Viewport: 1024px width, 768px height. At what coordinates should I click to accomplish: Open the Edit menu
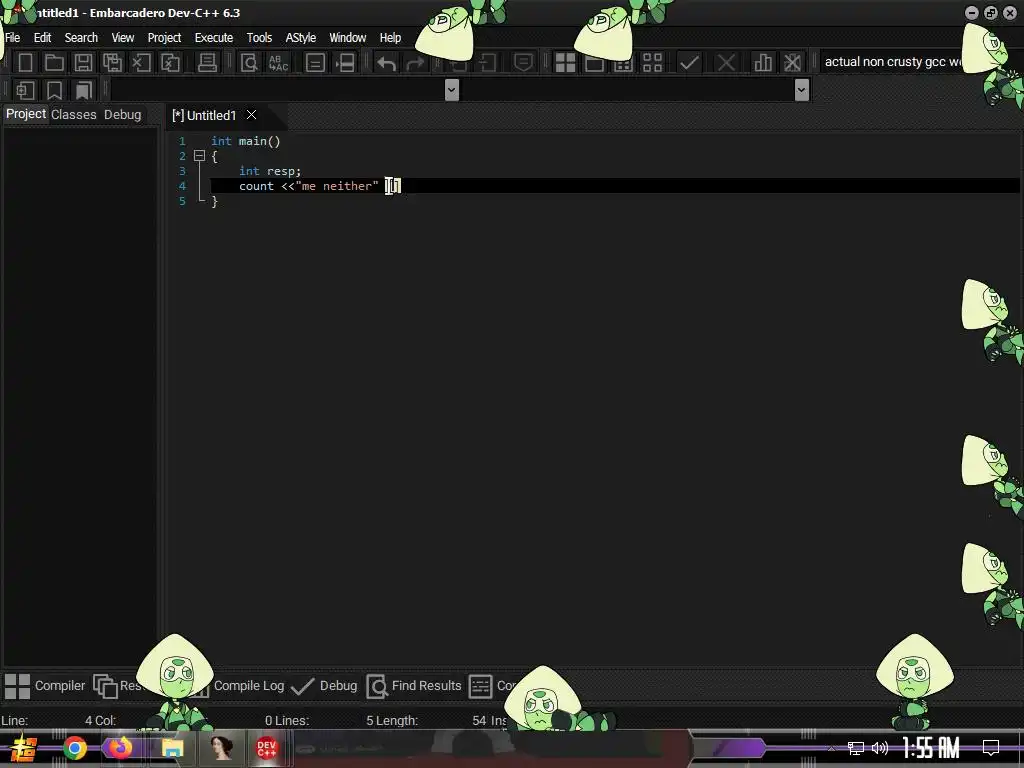[x=42, y=38]
